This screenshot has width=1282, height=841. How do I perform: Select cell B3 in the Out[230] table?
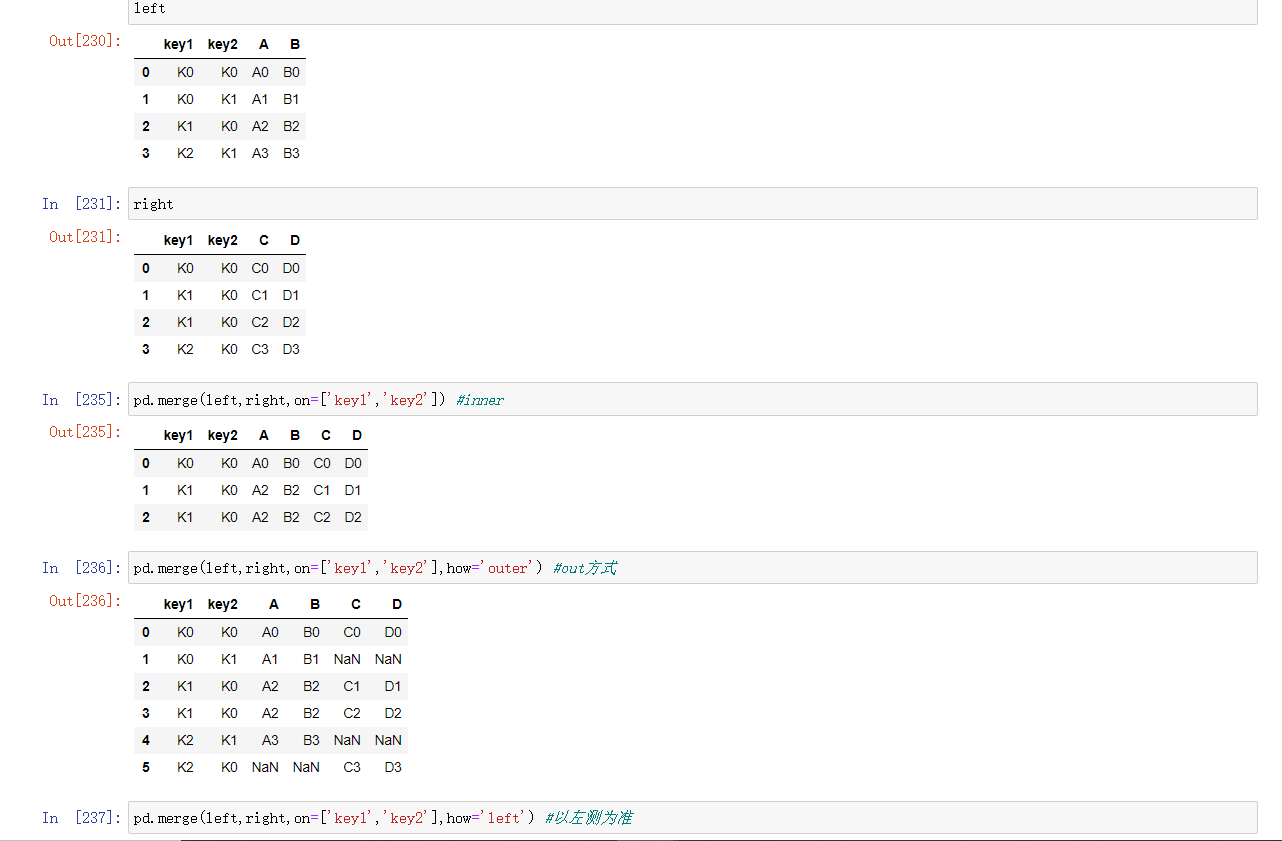291,153
